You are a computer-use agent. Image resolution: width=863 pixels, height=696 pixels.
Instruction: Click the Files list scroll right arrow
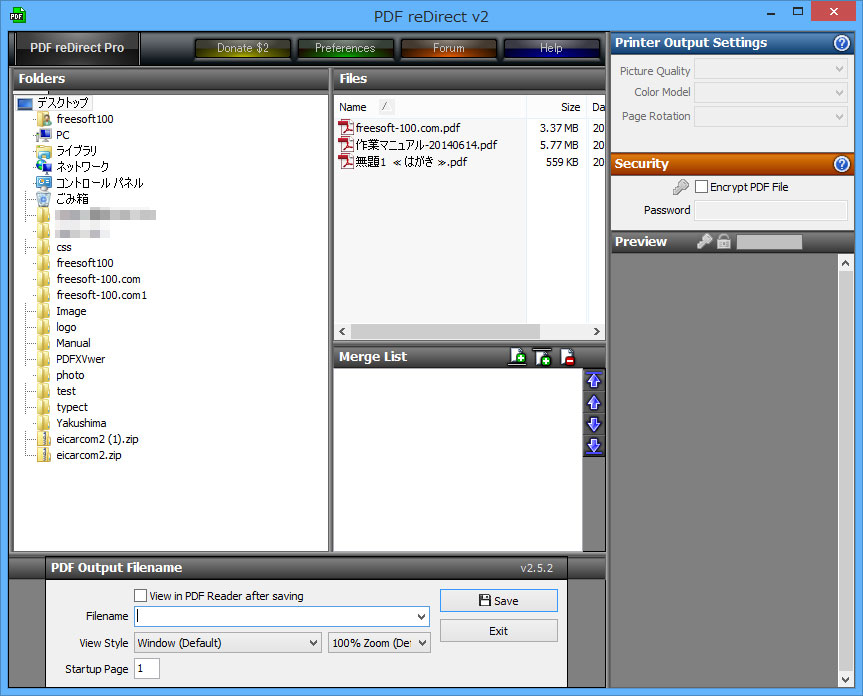tap(597, 332)
